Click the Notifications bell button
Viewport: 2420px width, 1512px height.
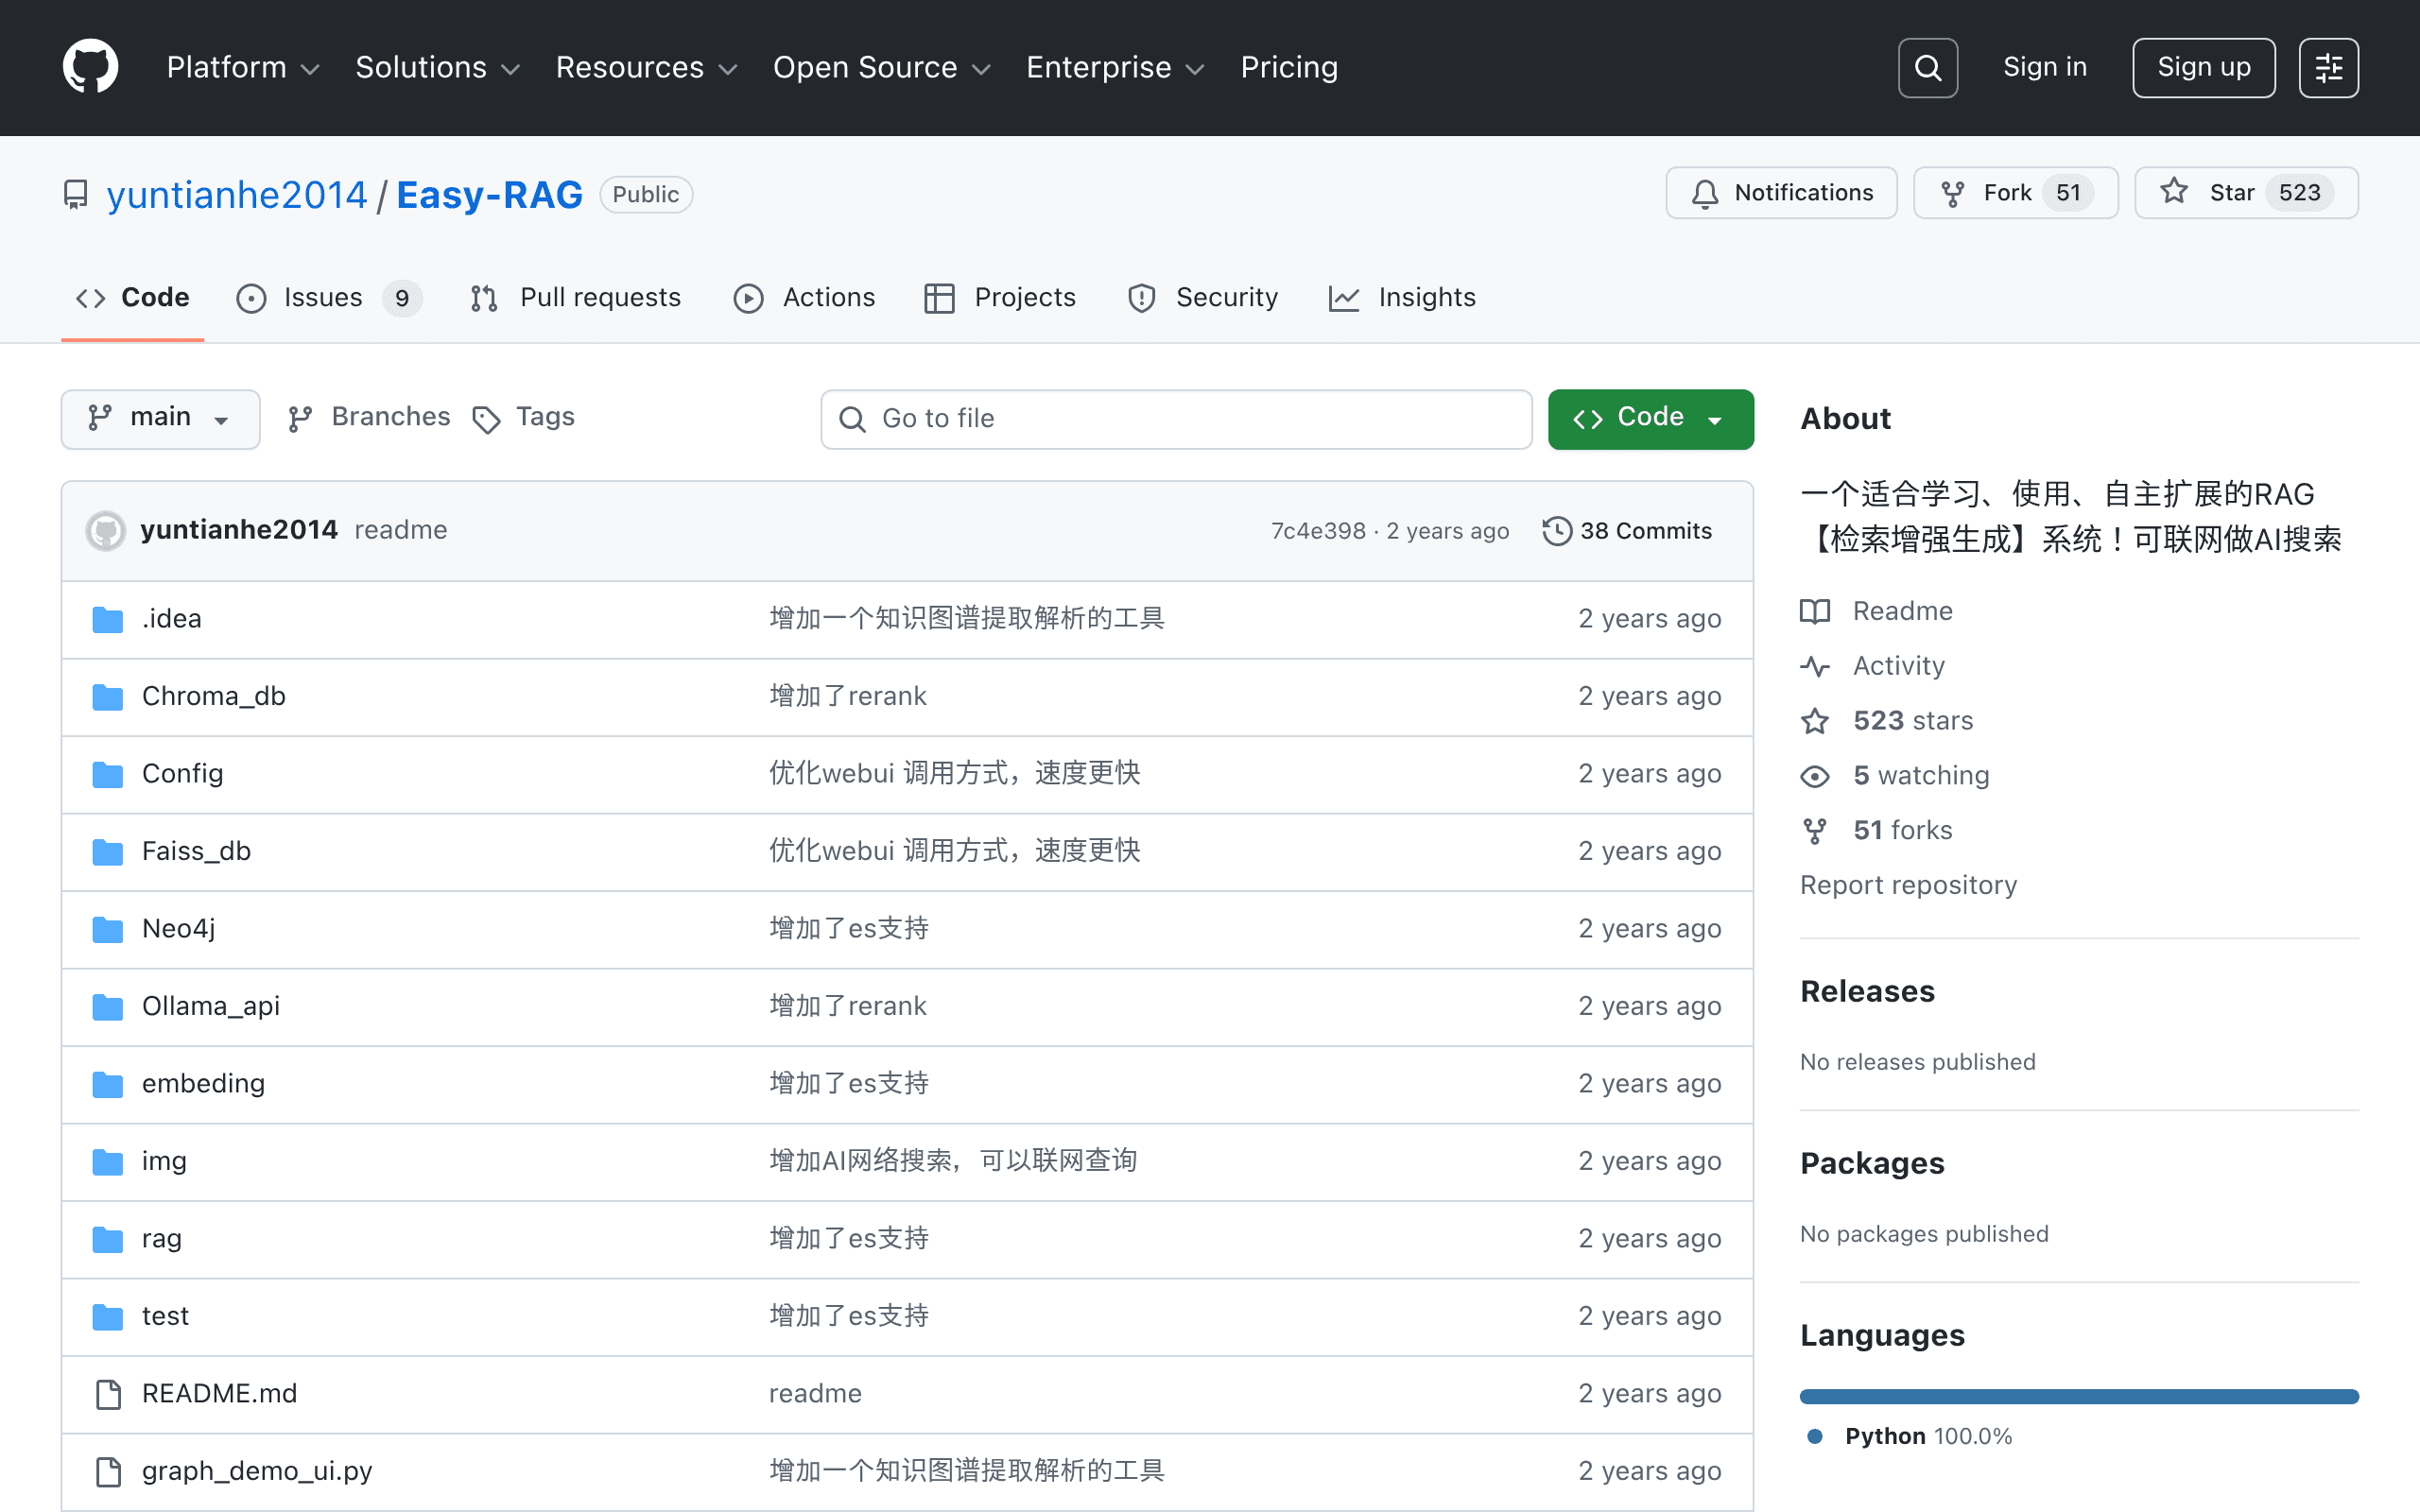(1781, 193)
